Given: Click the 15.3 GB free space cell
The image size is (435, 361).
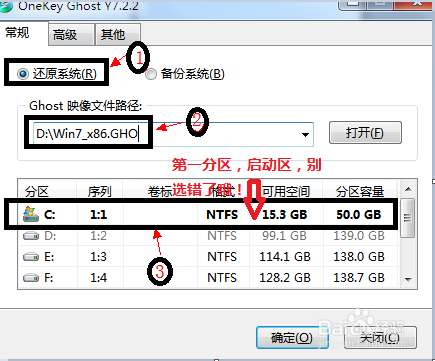Looking at the screenshot, I should coord(284,214).
